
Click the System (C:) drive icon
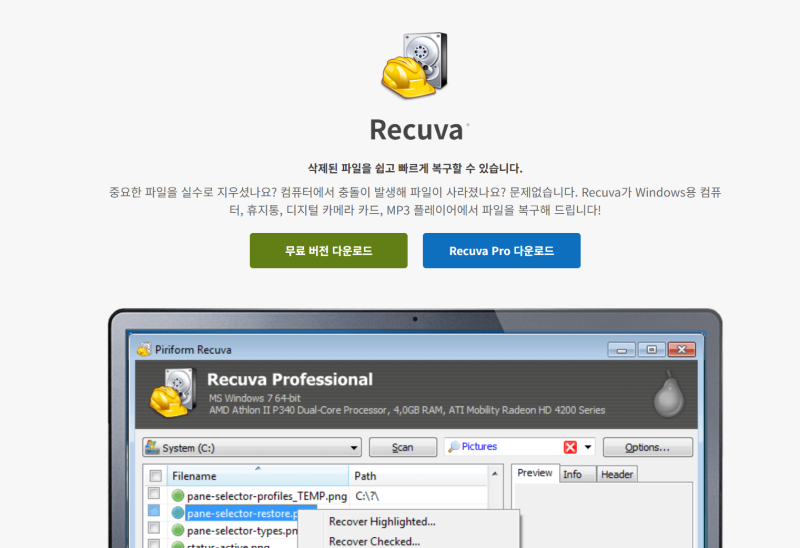pos(152,447)
